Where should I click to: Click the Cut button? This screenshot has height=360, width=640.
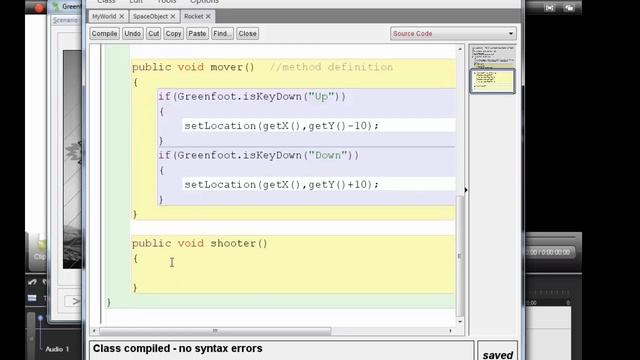pos(153,33)
